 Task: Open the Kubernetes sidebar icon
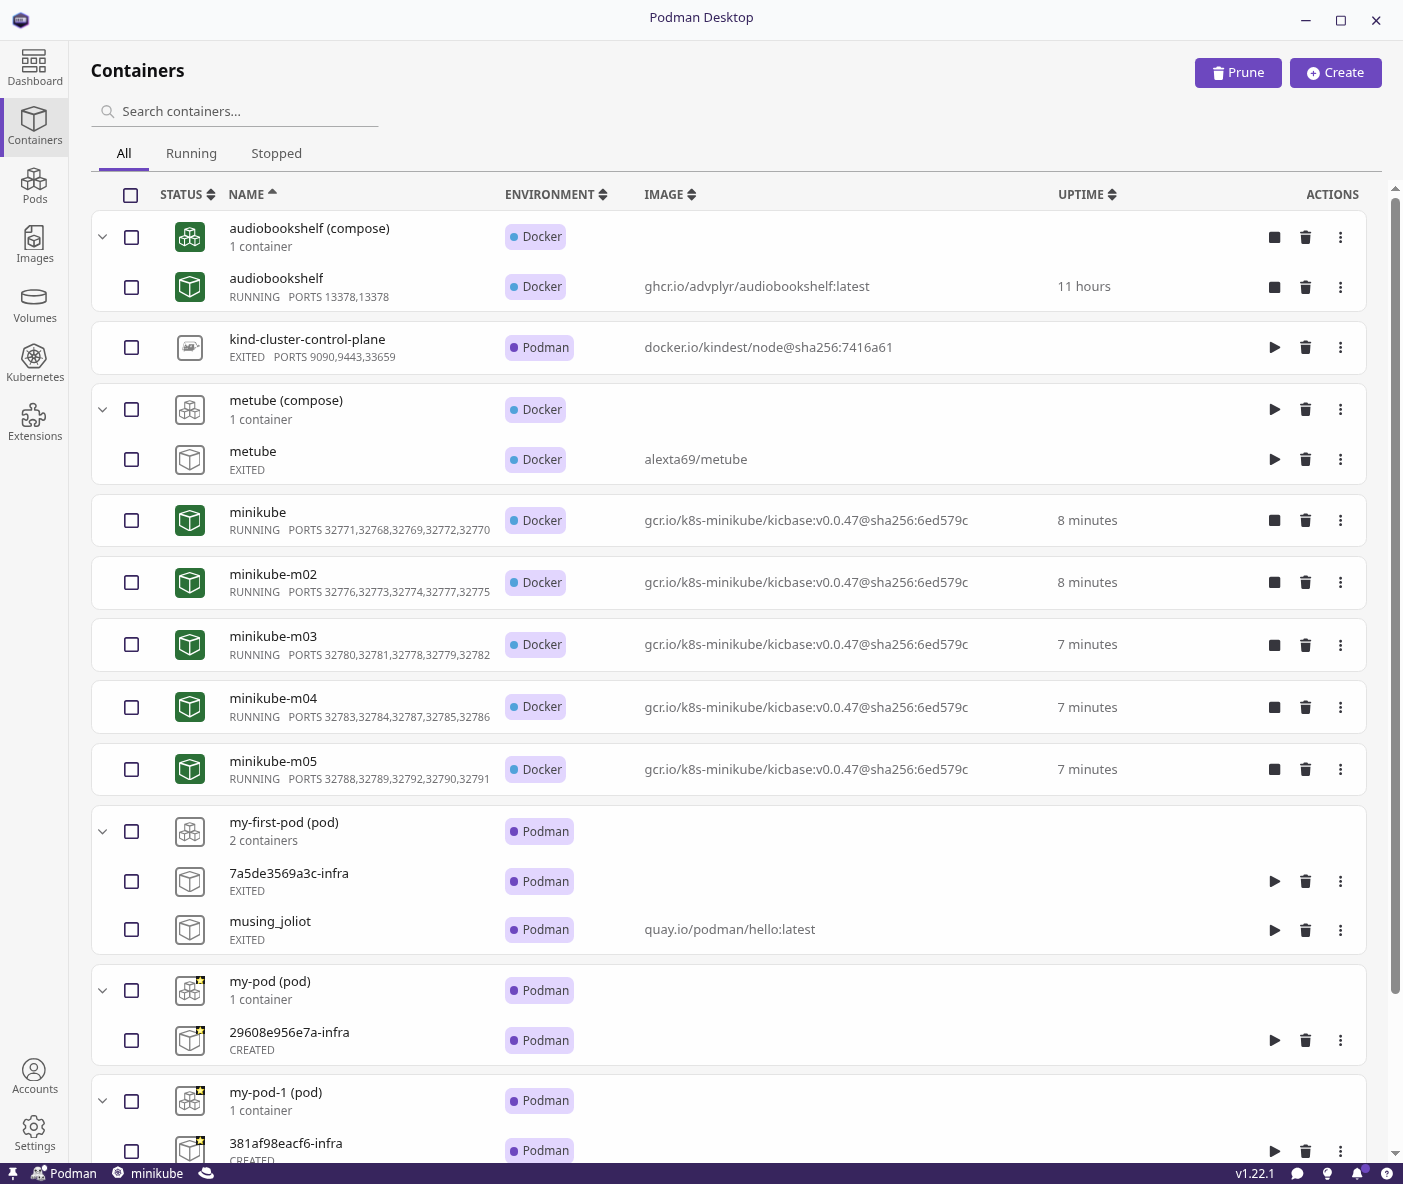click(34, 363)
